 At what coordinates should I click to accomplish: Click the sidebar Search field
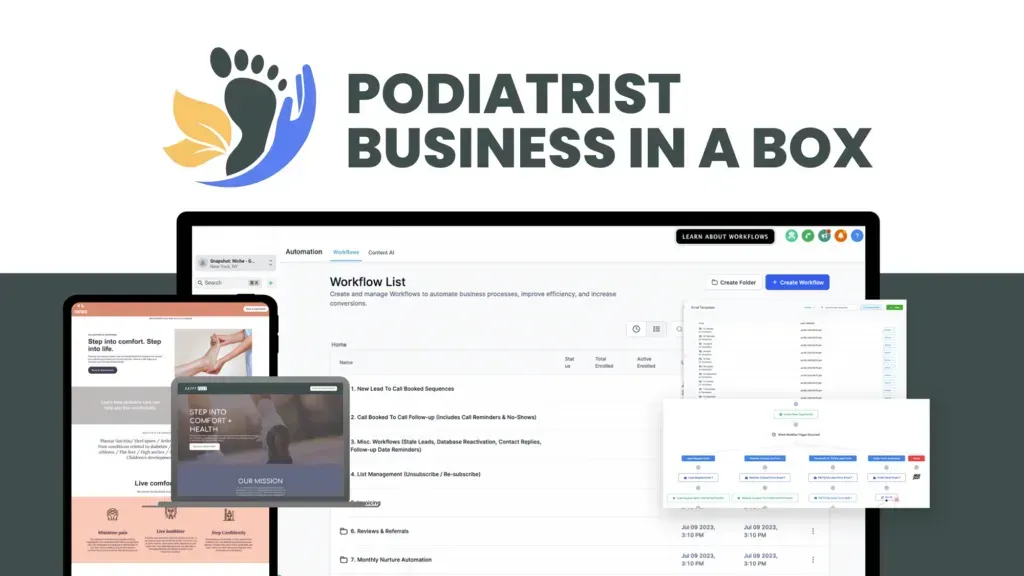pyautogui.click(x=229, y=283)
